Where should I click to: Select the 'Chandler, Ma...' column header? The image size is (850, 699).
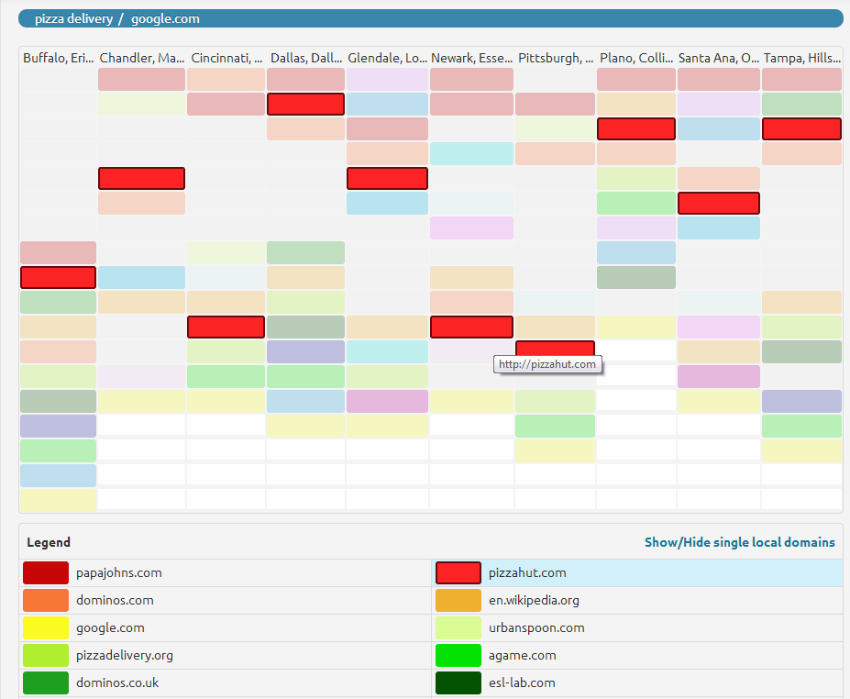[x=141, y=58]
